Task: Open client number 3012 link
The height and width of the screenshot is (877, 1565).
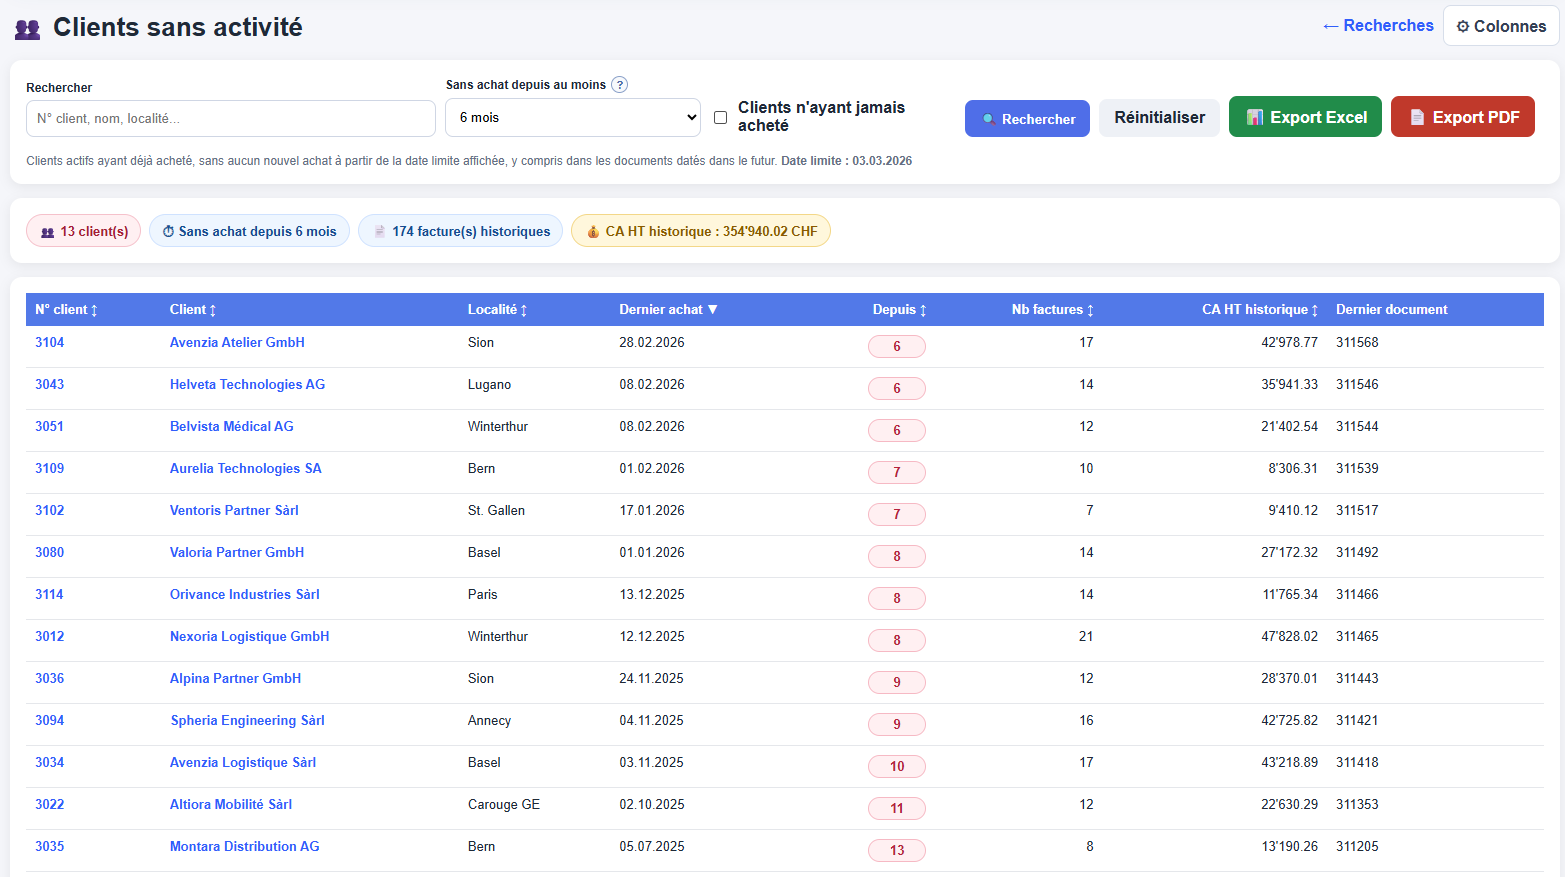Action: (49, 636)
